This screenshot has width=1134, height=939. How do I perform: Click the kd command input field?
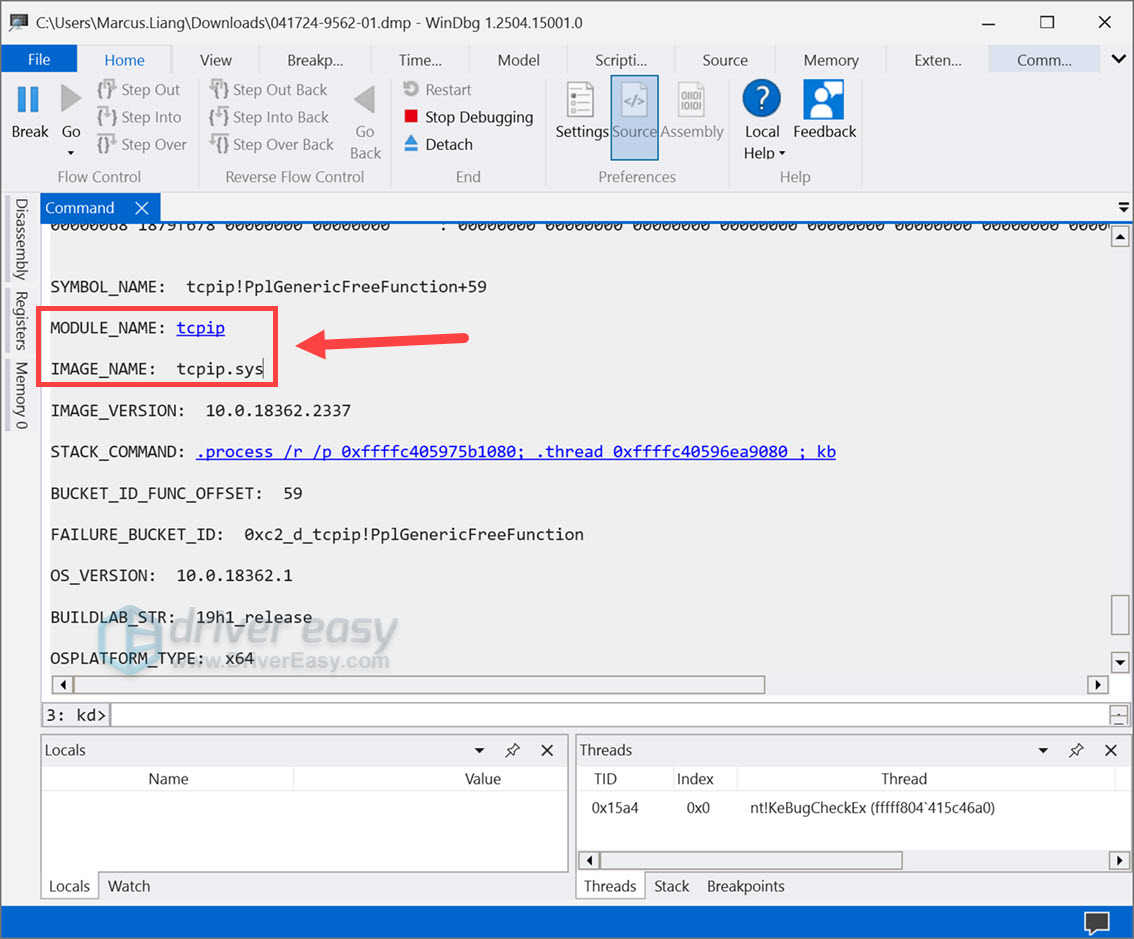(x=609, y=715)
